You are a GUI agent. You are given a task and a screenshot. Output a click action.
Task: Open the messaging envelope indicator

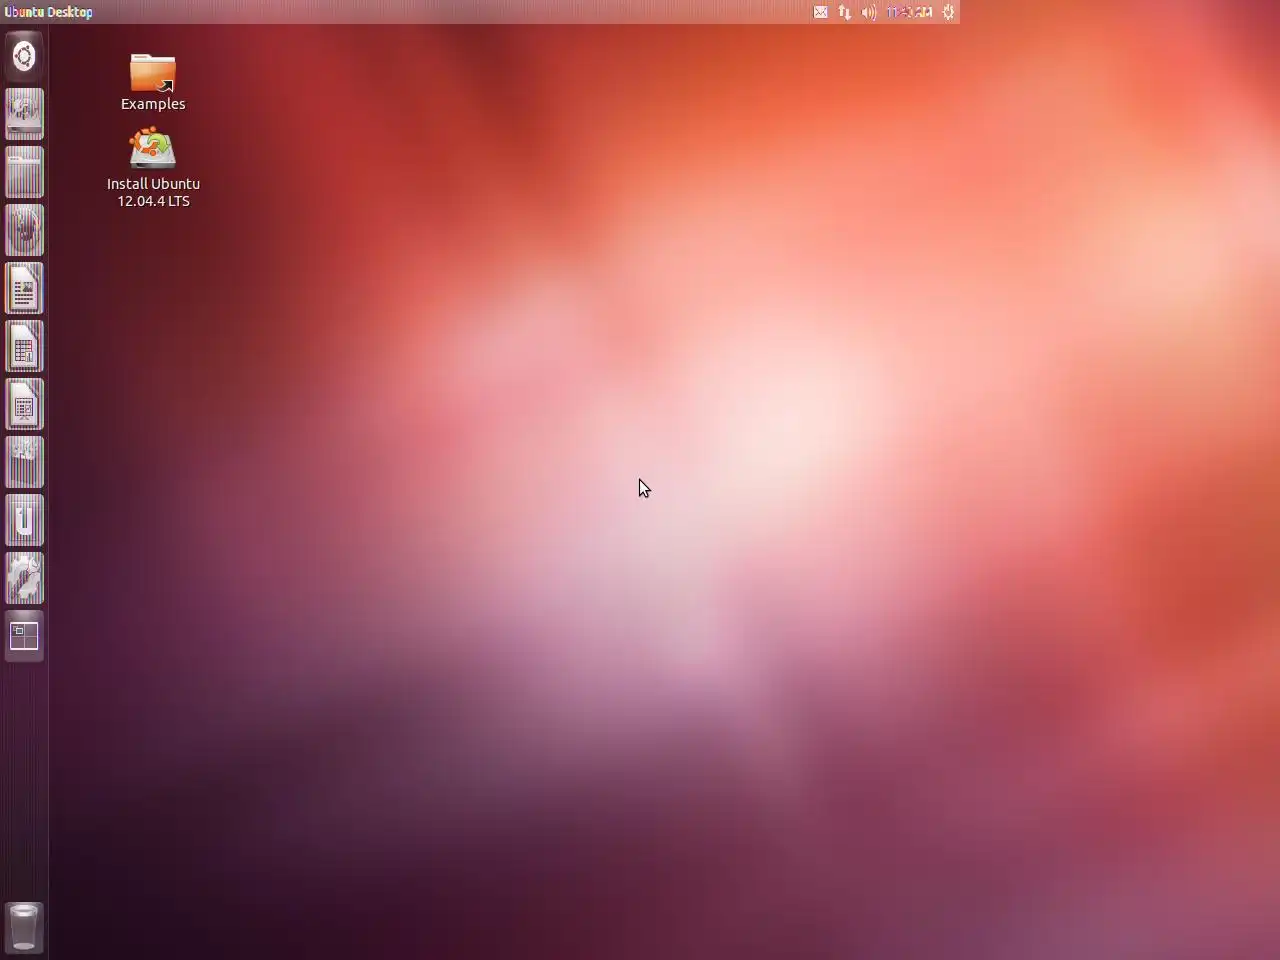821,12
